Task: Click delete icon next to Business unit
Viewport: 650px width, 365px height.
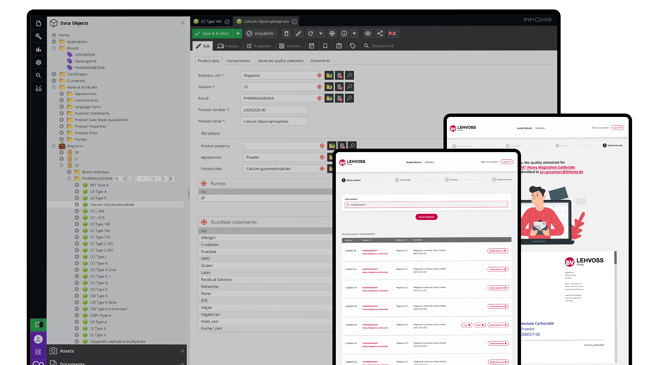Action: click(x=340, y=75)
